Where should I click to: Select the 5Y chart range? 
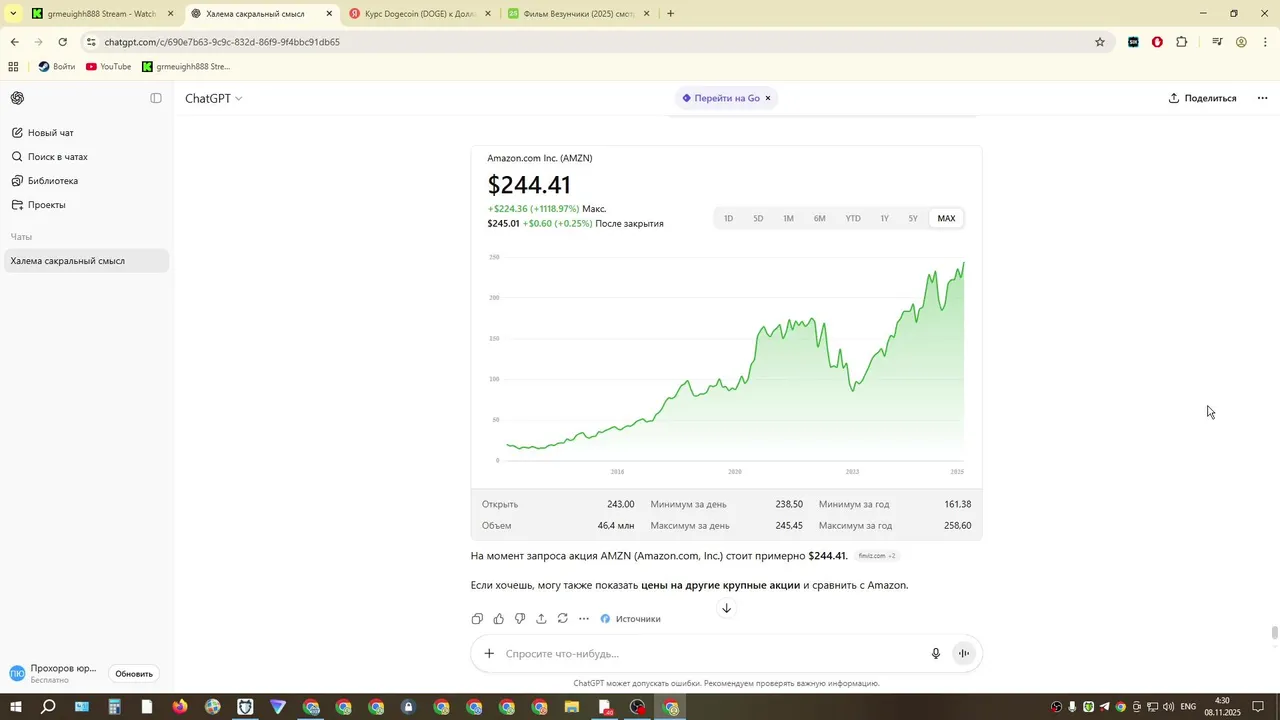(913, 218)
